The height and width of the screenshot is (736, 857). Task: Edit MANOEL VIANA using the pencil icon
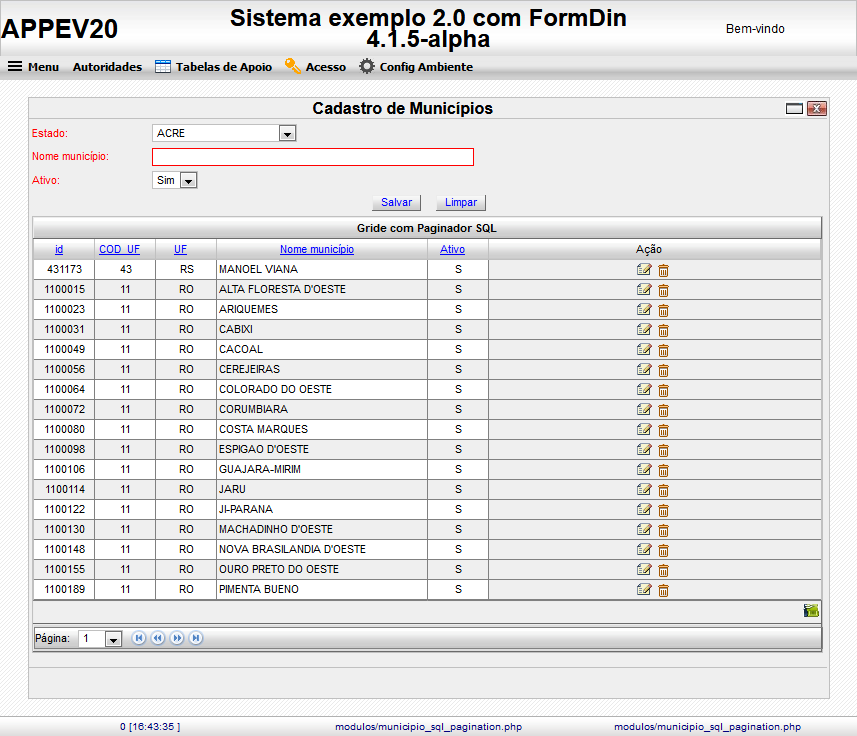coord(645,269)
